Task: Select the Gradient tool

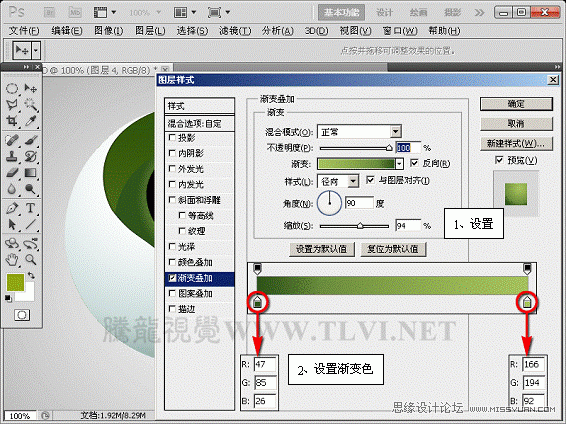Action: pyautogui.click(x=31, y=173)
